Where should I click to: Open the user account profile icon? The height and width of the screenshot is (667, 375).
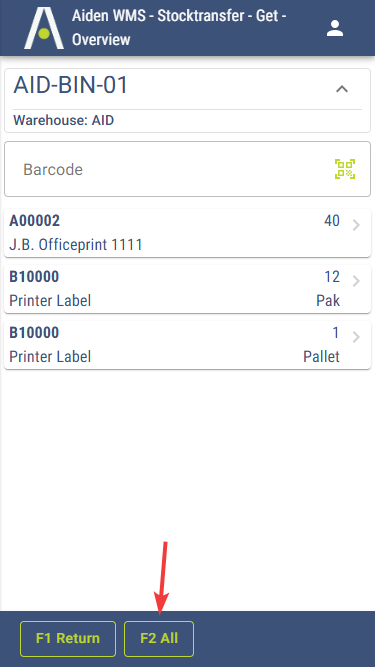tap(335, 28)
